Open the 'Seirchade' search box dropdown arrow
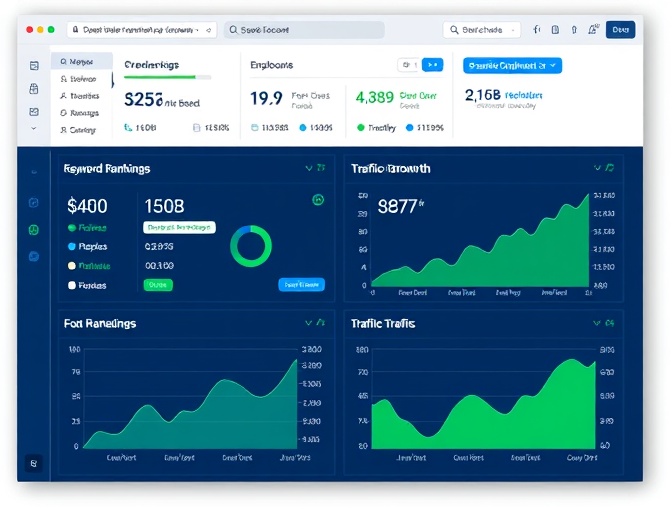 [x=513, y=30]
